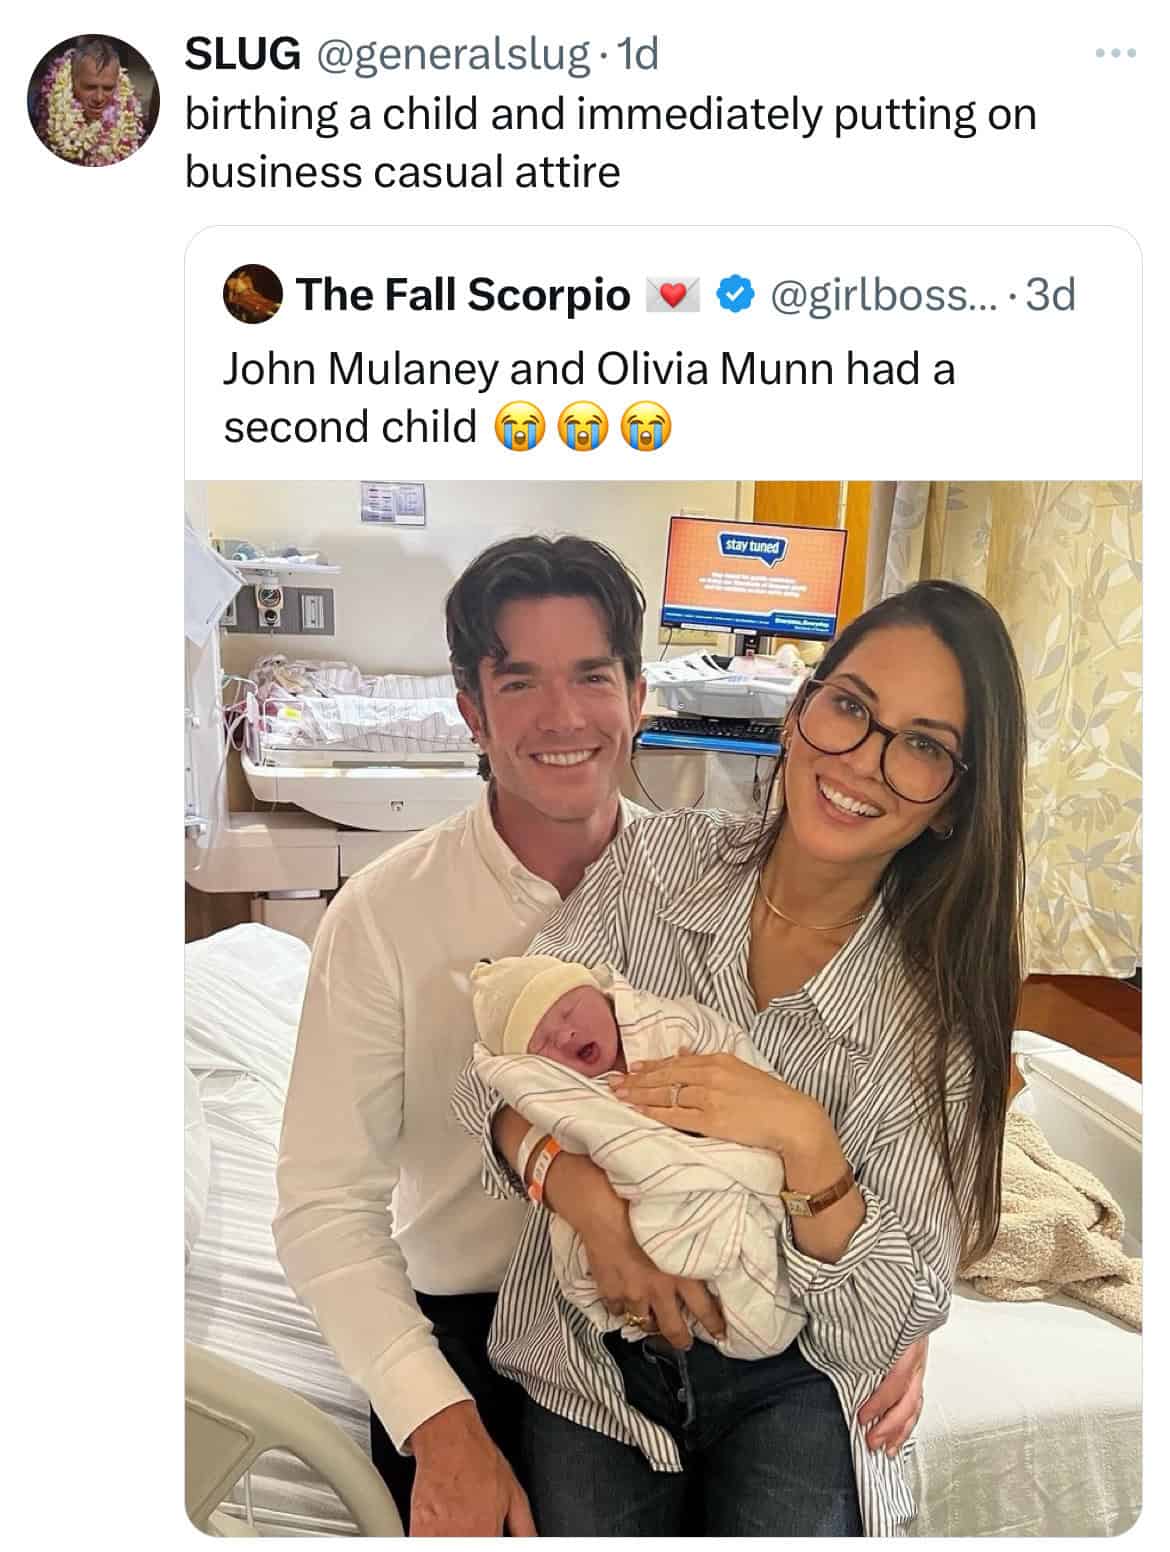The image size is (1170, 1552).
Task: Click the last crying emoji
Action: (x=645, y=428)
